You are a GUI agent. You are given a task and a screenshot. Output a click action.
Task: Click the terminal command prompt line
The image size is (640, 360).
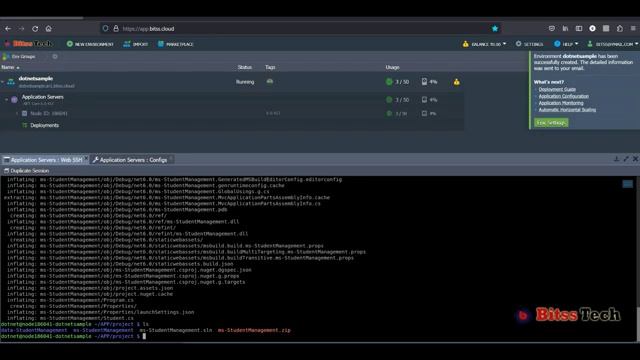pyautogui.click(x=73, y=336)
